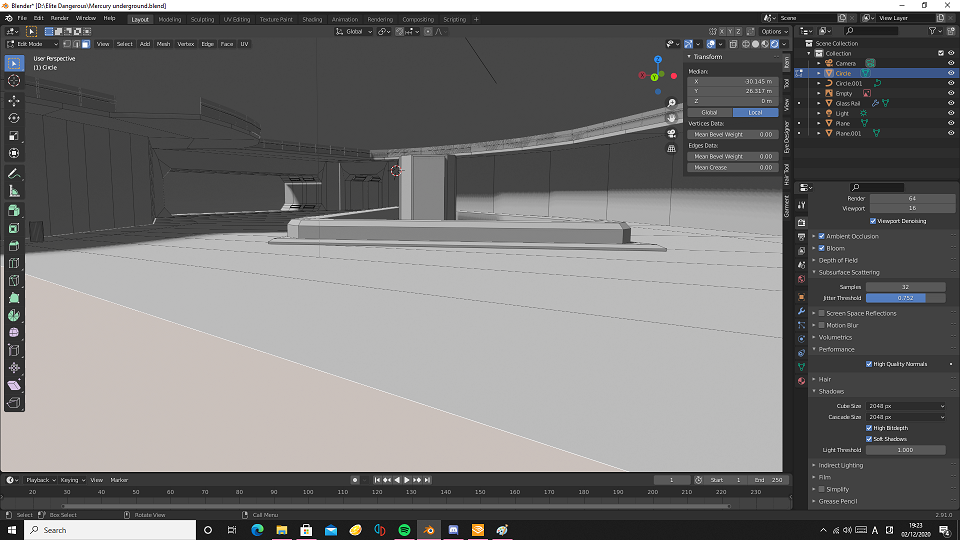The image size is (960, 540).
Task: Hide the Camera object with eye icon
Action: tap(951, 63)
